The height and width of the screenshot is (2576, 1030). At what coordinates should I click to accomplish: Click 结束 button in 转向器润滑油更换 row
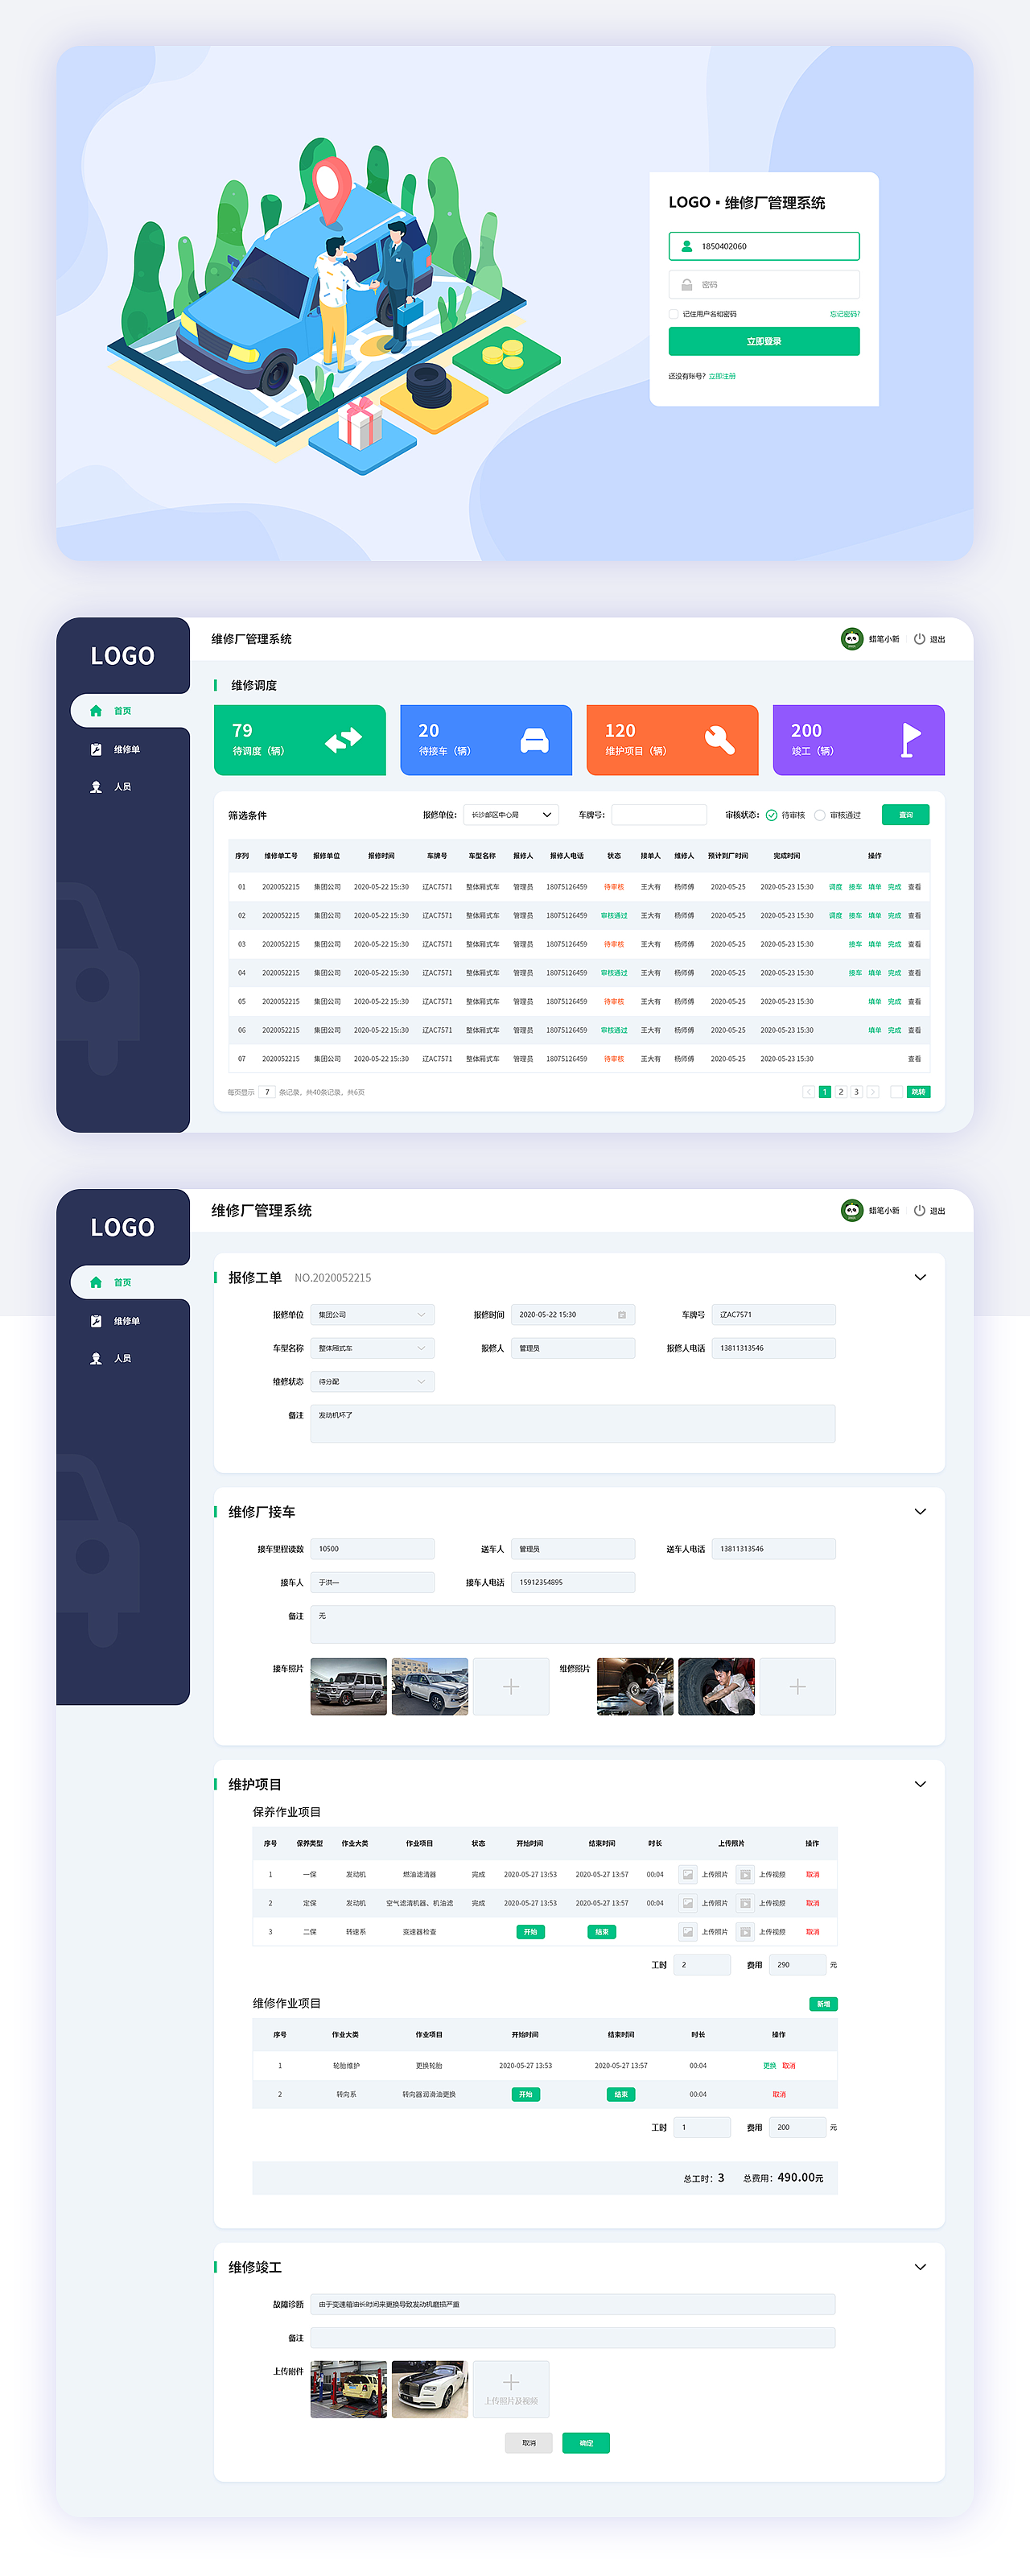point(621,2094)
